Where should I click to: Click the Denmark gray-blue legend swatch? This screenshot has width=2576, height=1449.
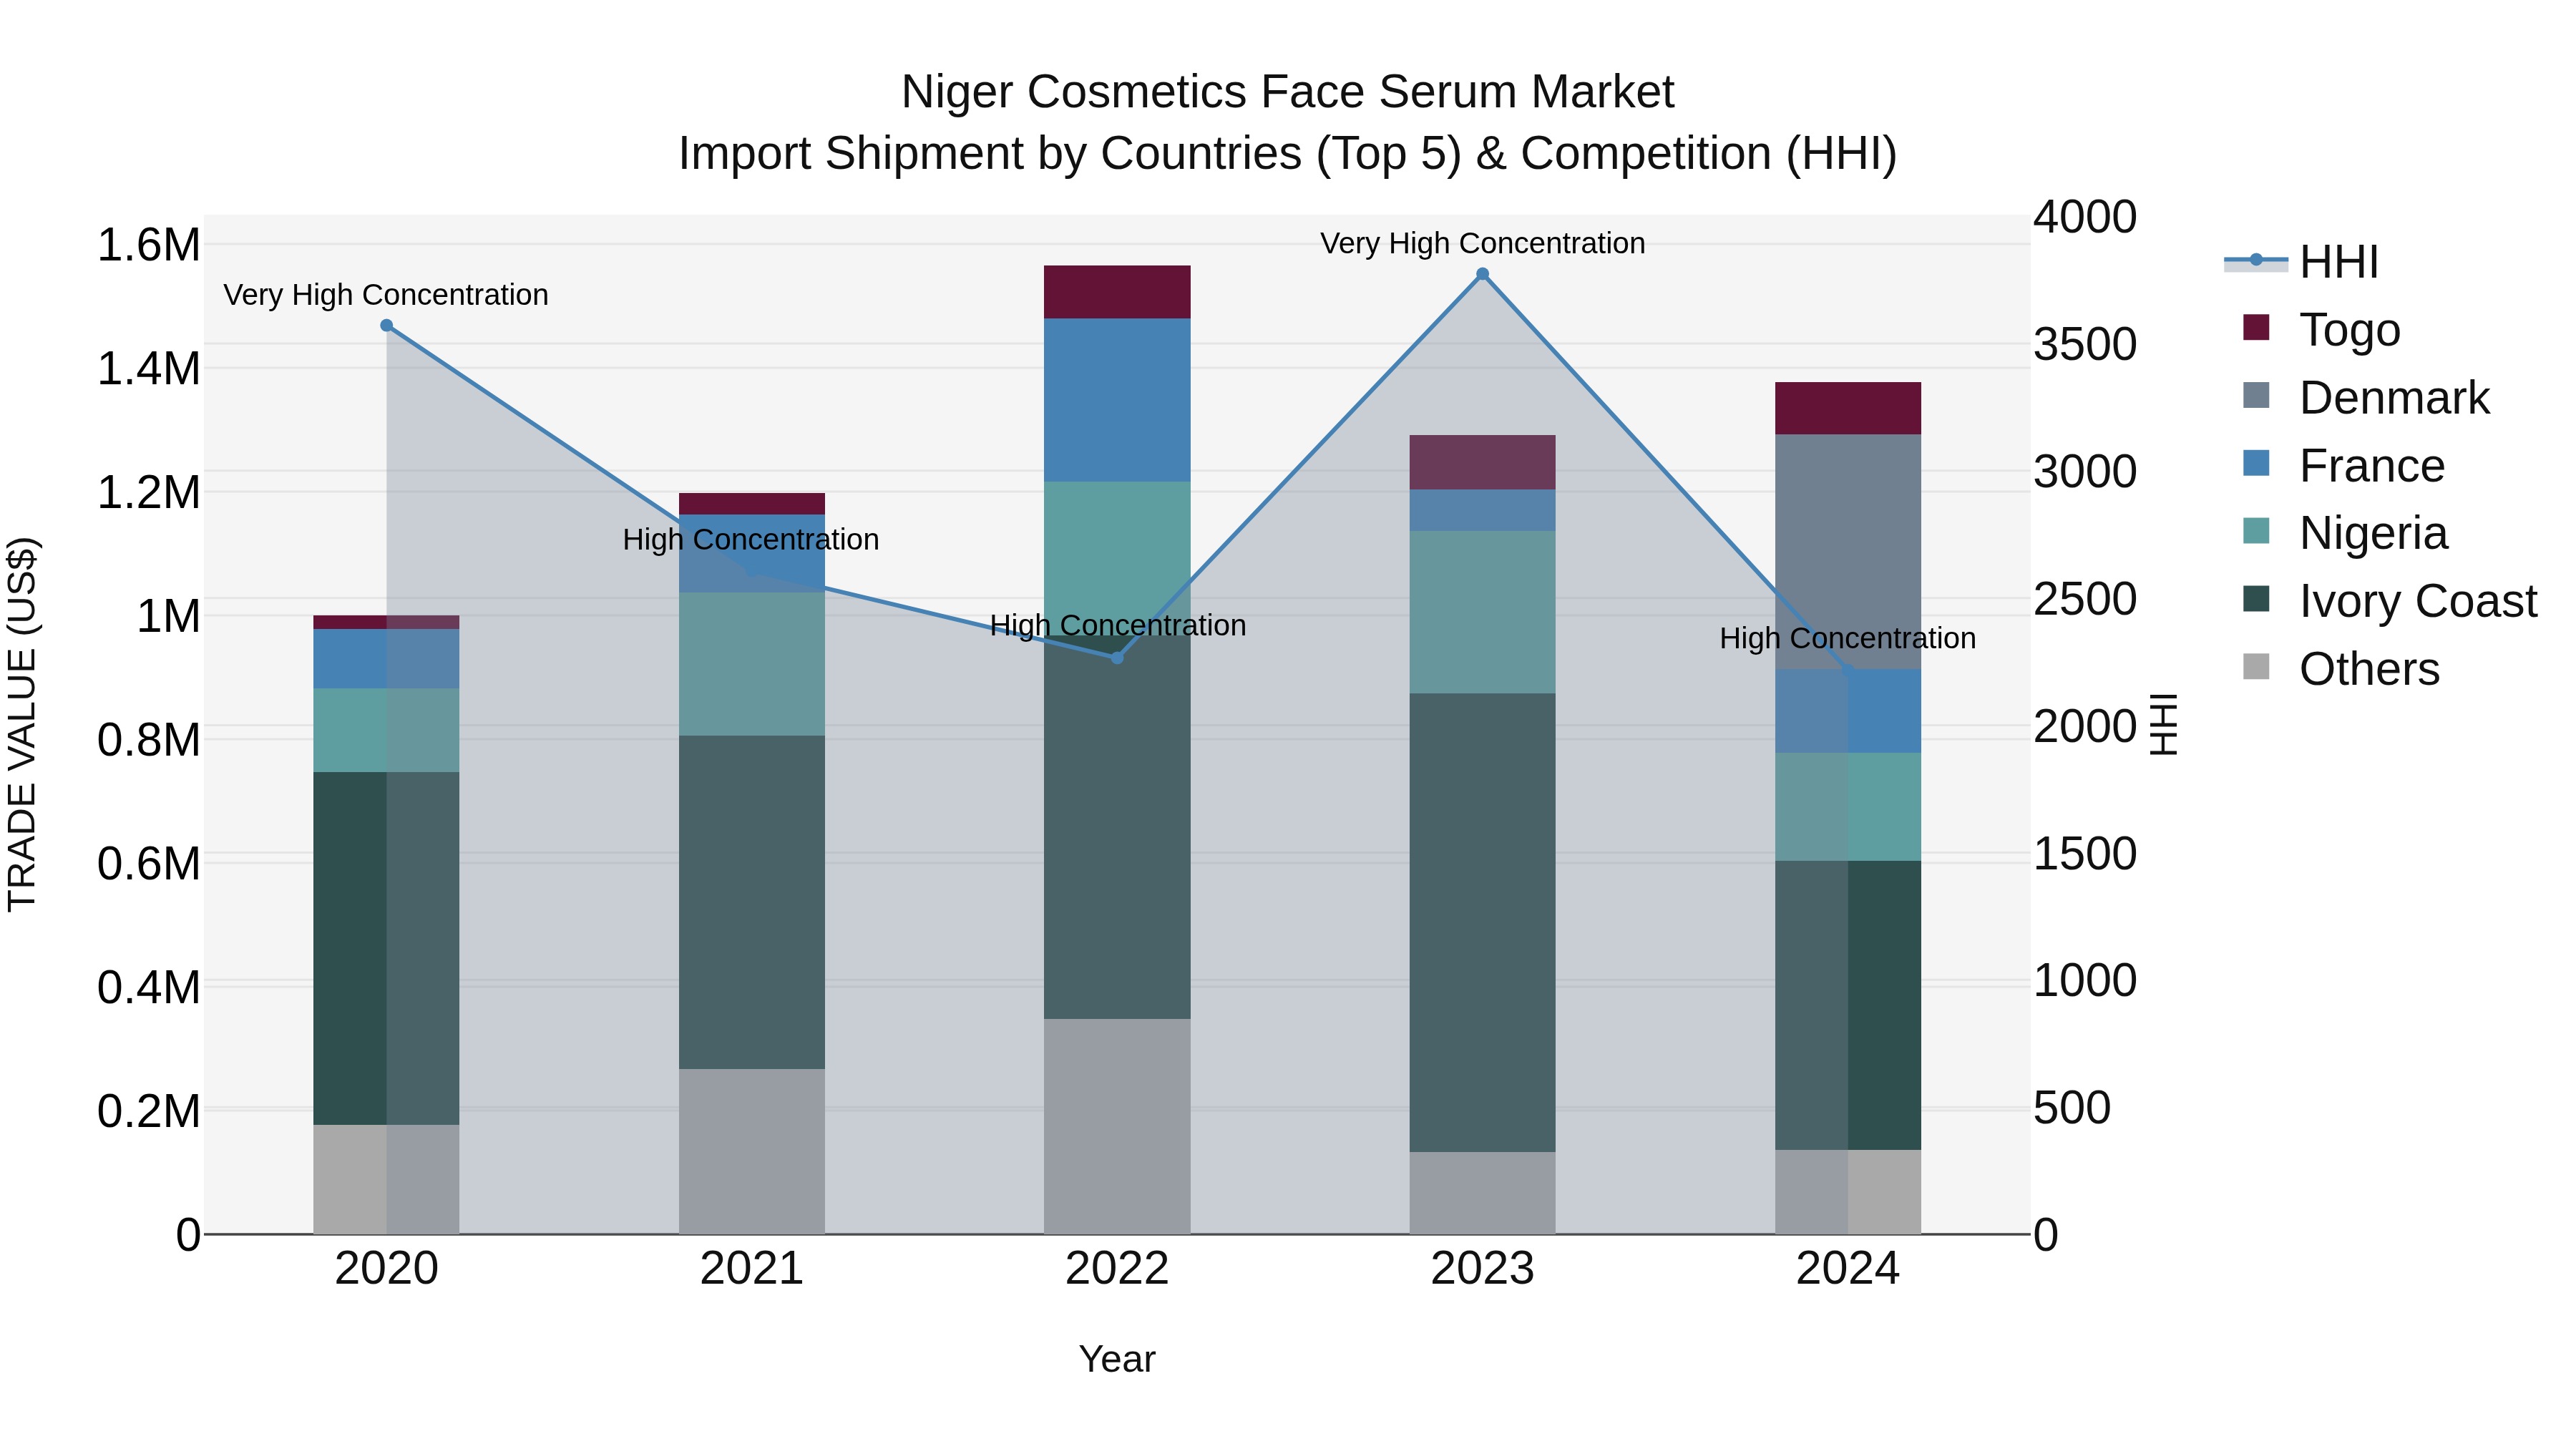[x=2256, y=395]
